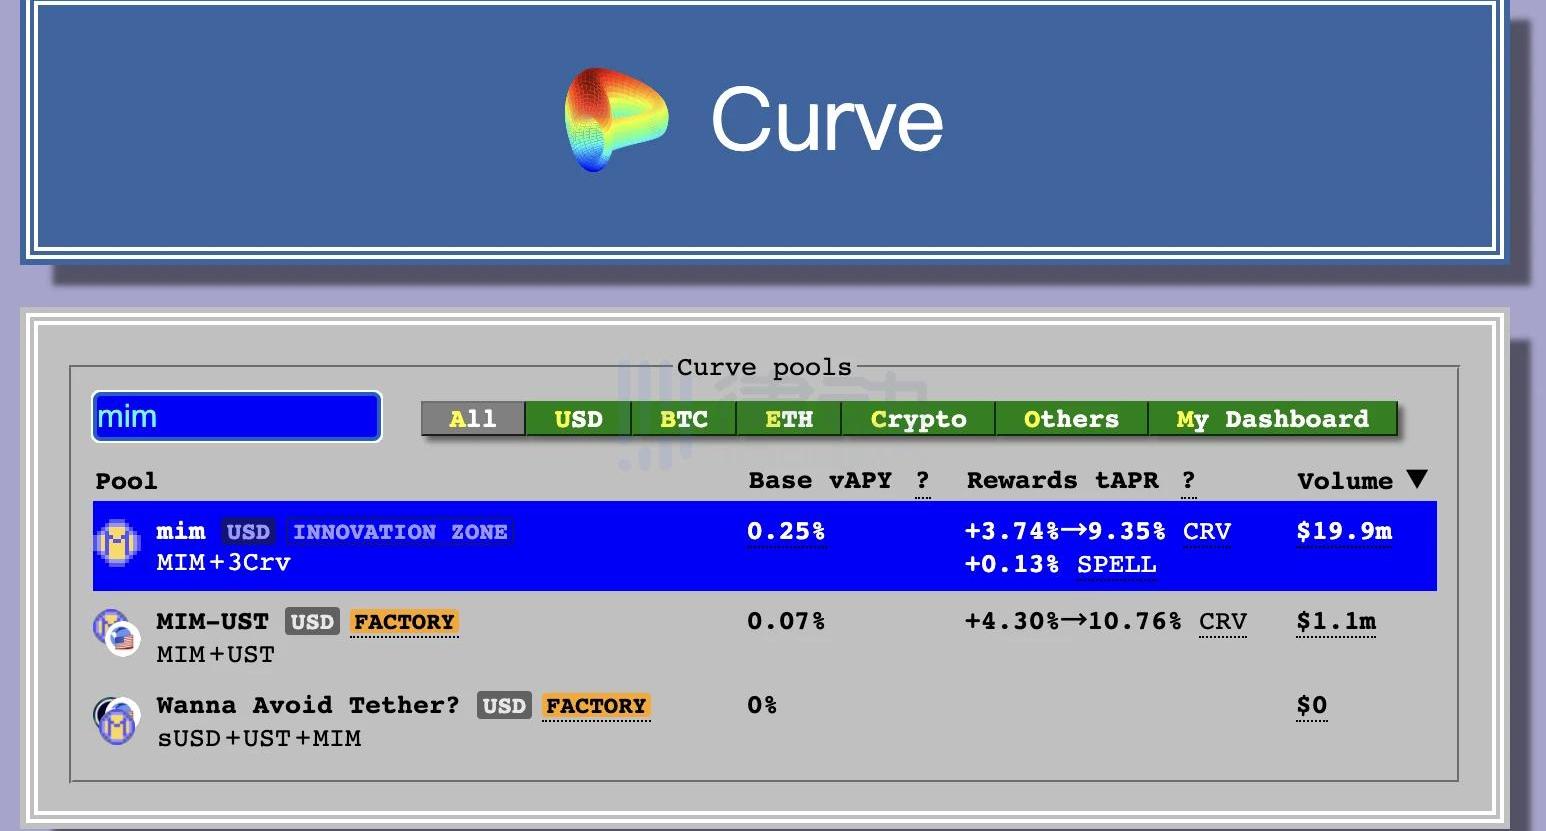Viewport: 1546px width, 831px height.
Task: Click the $1.1m volume value
Action: coord(1336,622)
